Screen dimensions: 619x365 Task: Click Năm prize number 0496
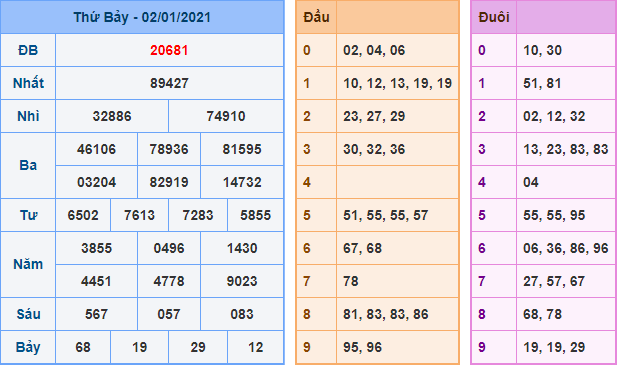[169, 249]
